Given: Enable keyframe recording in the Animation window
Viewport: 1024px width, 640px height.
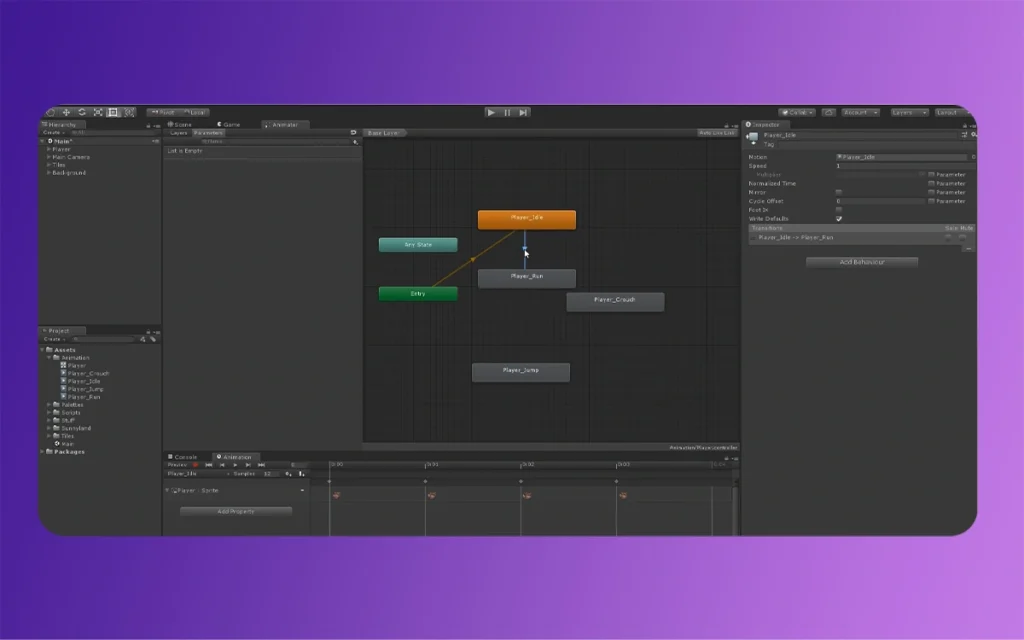Looking at the screenshot, I should [194, 465].
